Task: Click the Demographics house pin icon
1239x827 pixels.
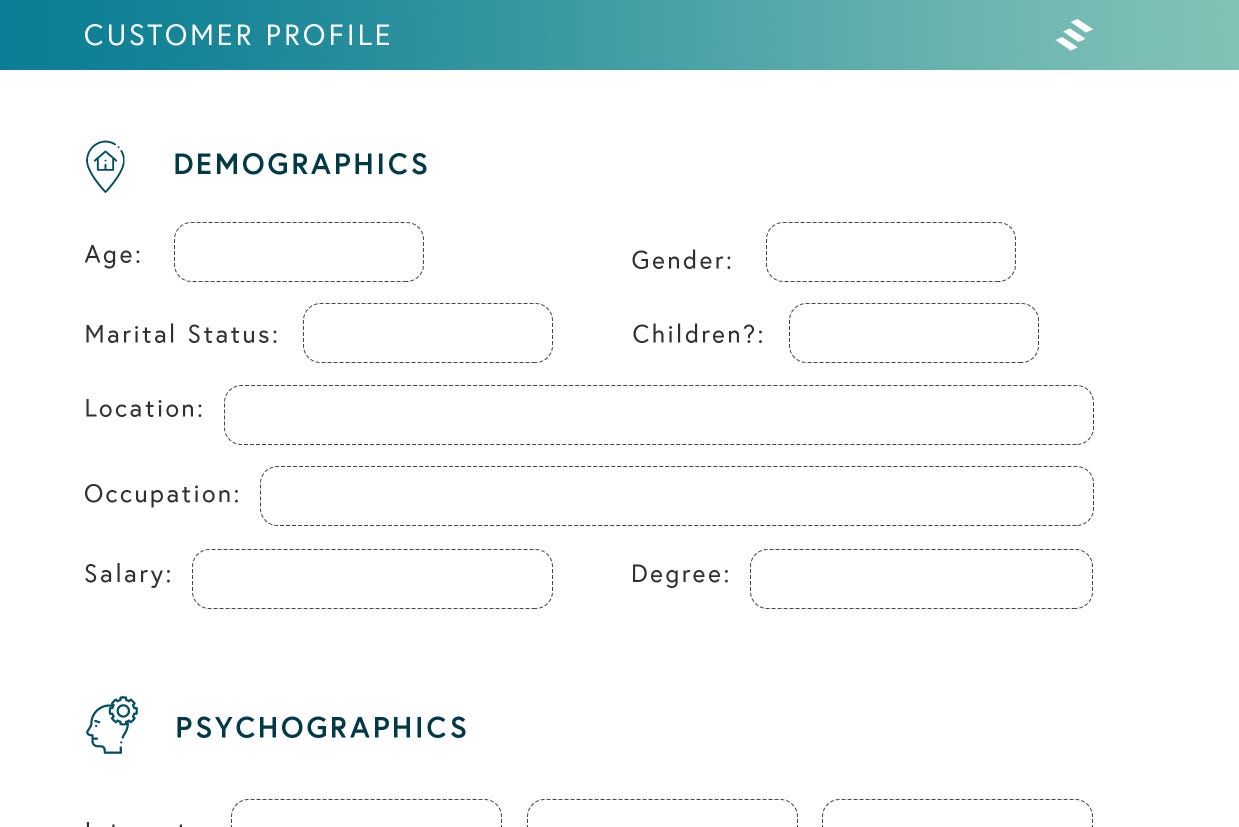Action: click(105, 166)
